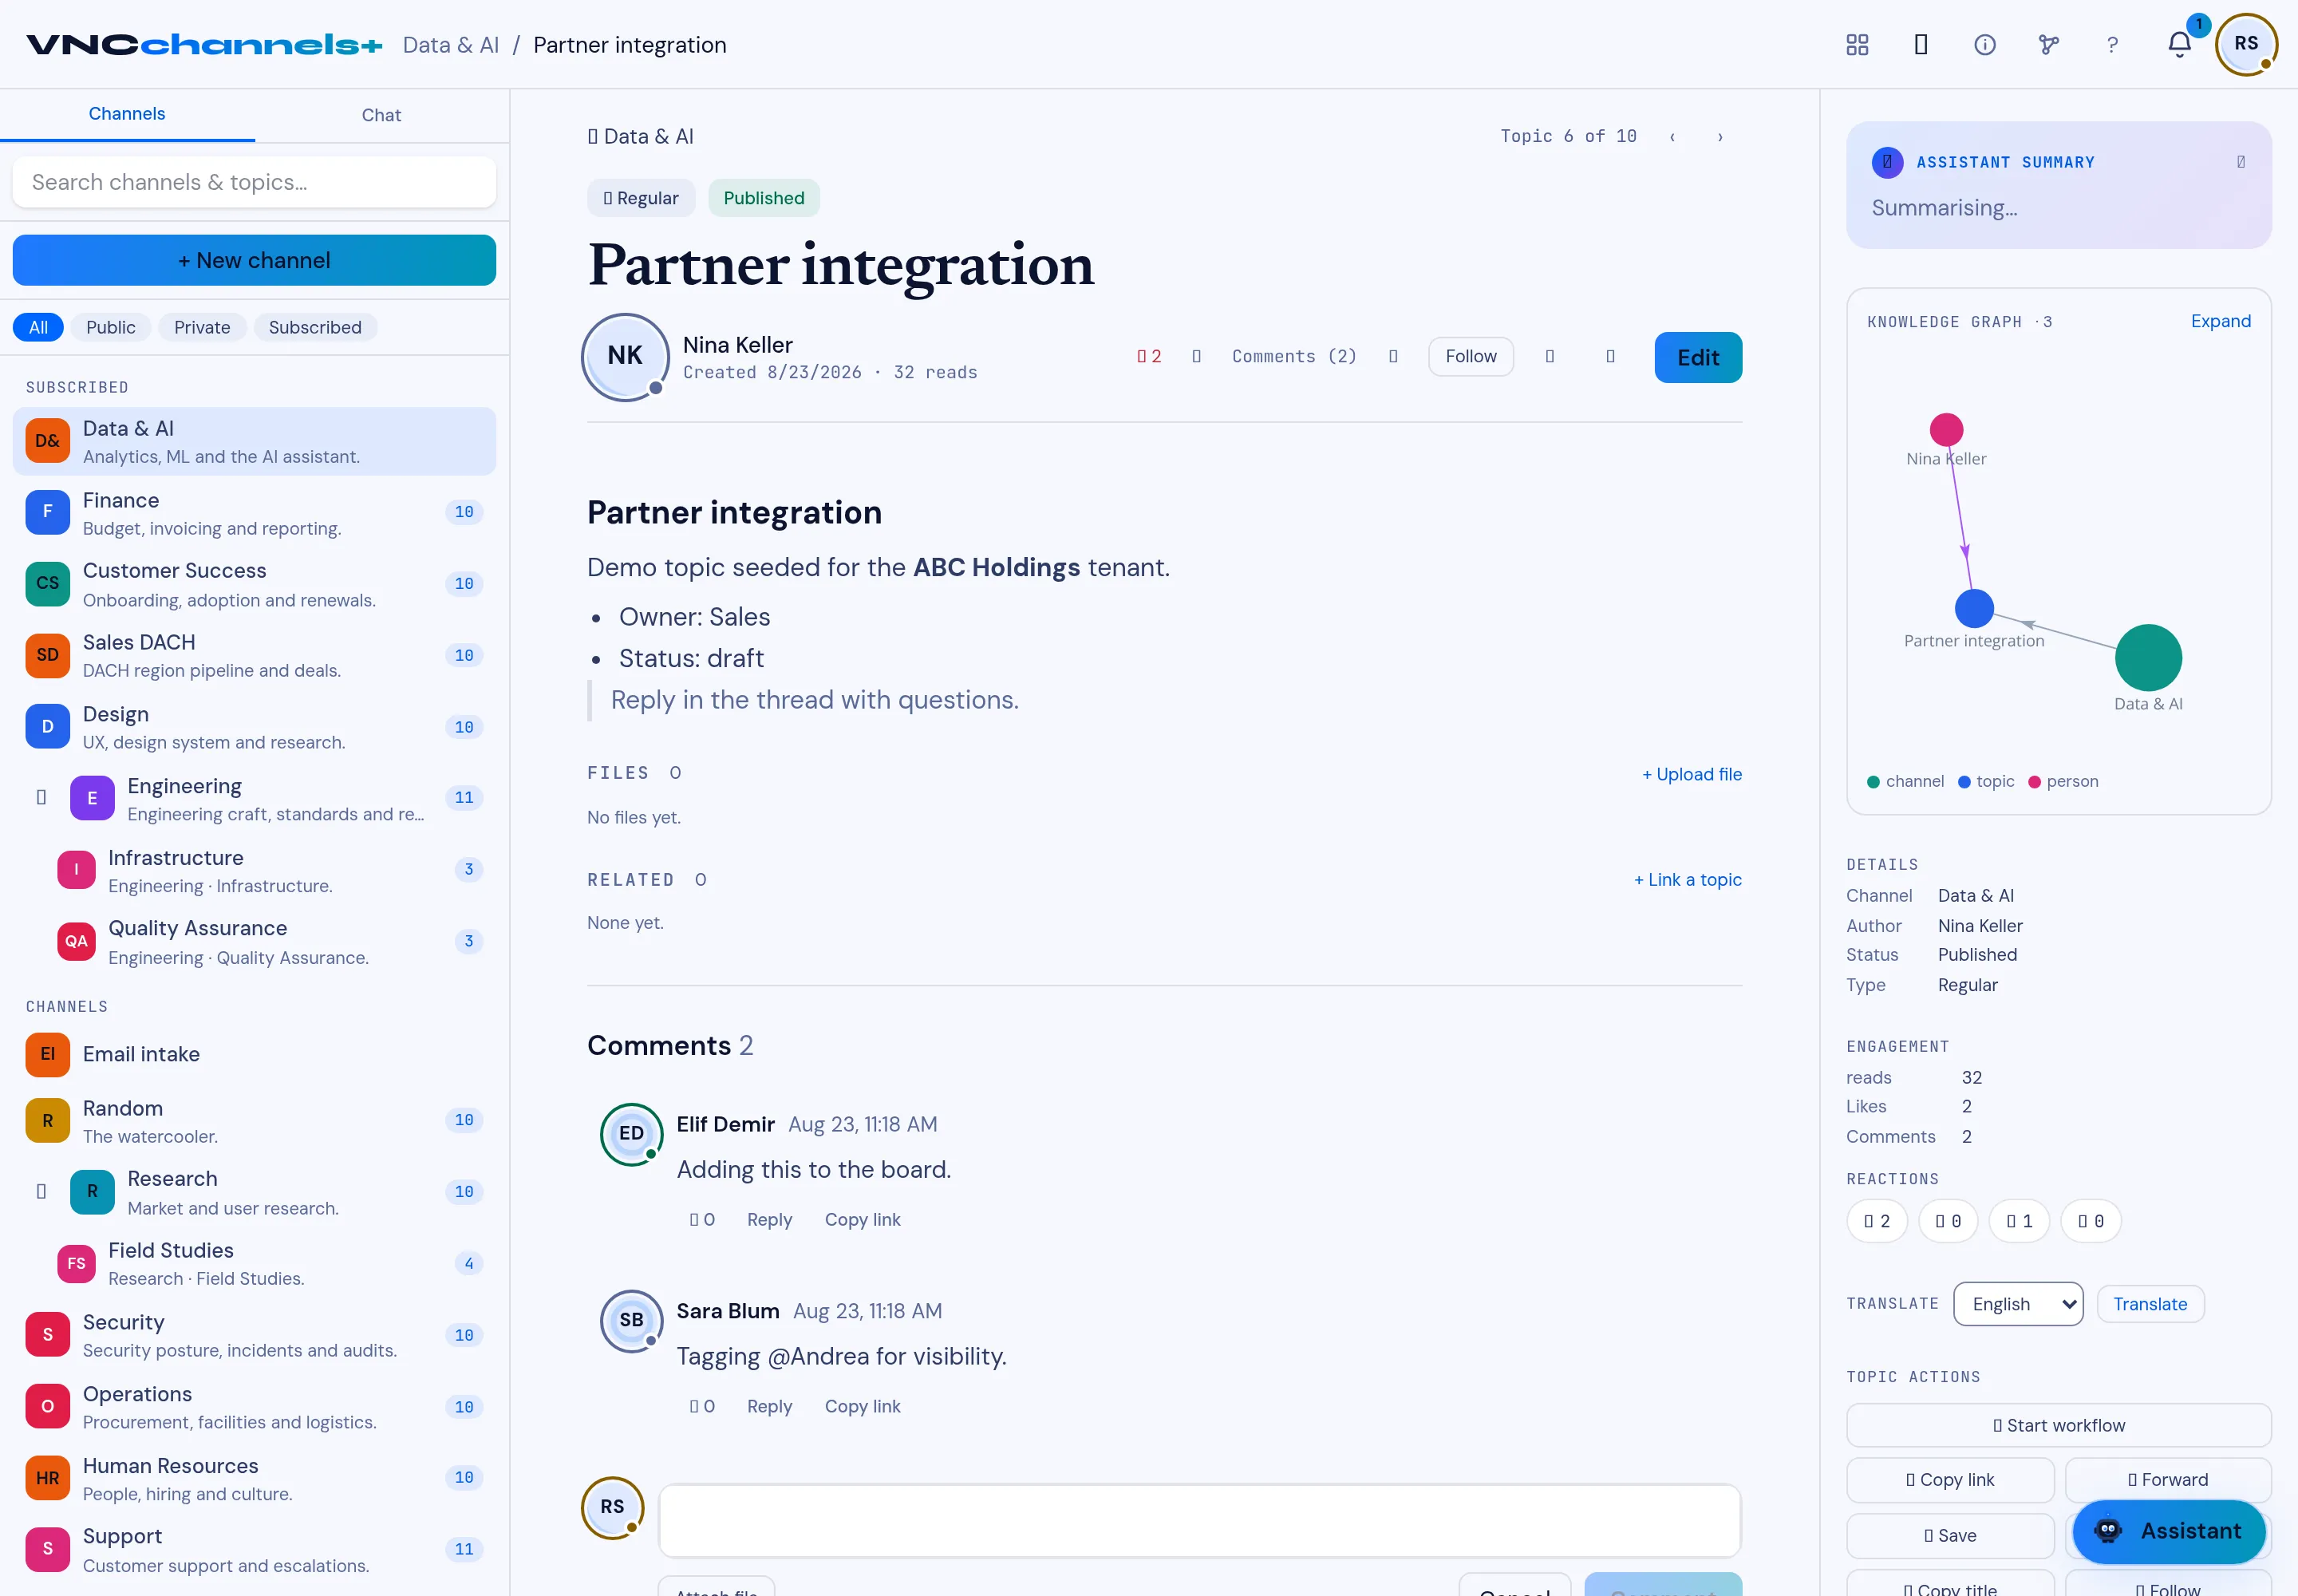Screen dimensions: 2298x1596
Task: Click the Finance channel F icon
Action: (x=47, y=512)
